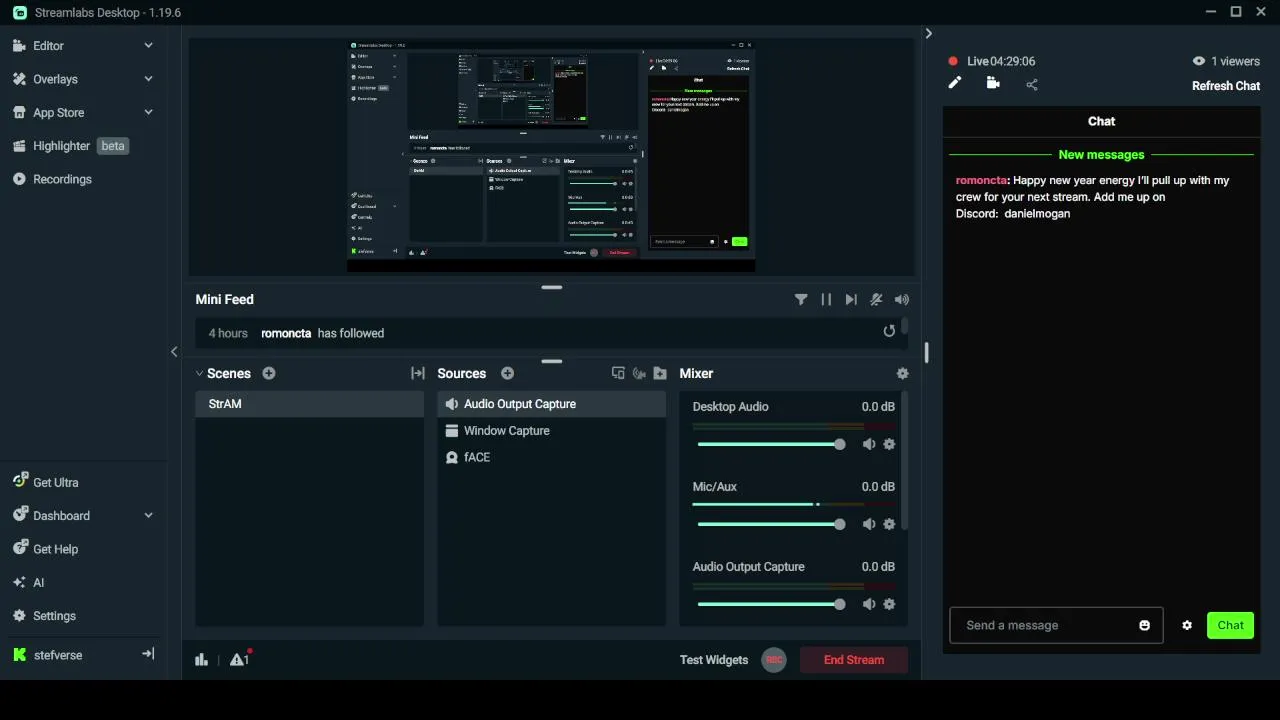Toggle Mini Feed volume speaker icon

[x=902, y=299]
